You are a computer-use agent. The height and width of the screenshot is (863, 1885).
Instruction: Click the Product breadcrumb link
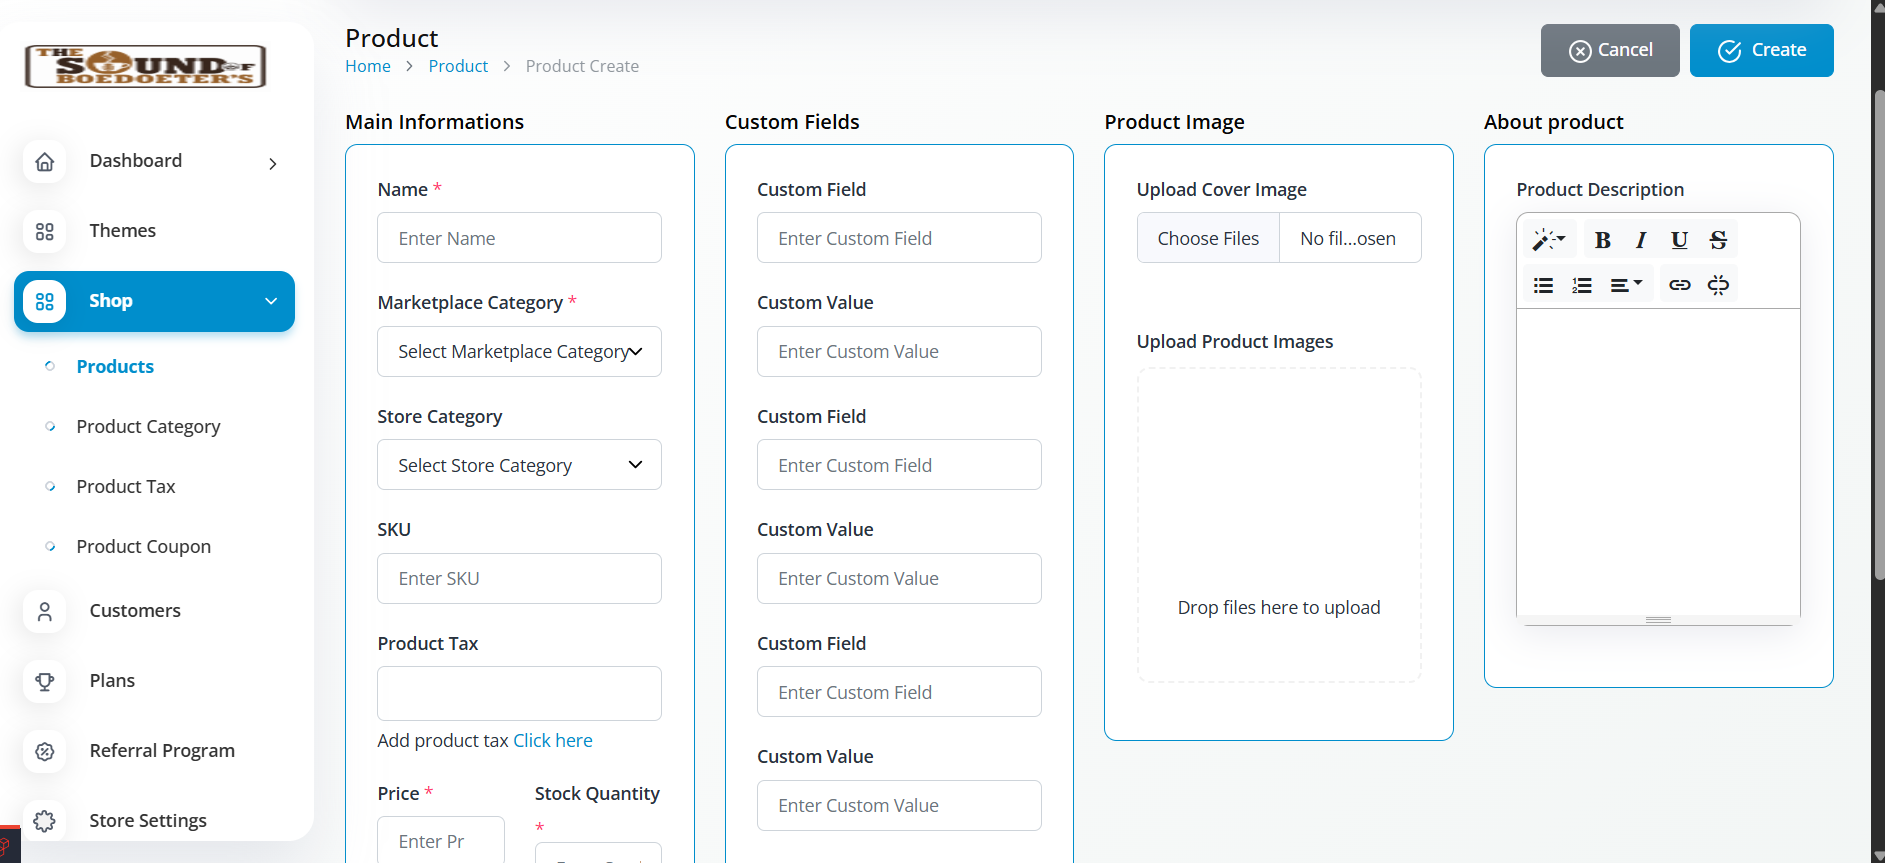tap(458, 66)
